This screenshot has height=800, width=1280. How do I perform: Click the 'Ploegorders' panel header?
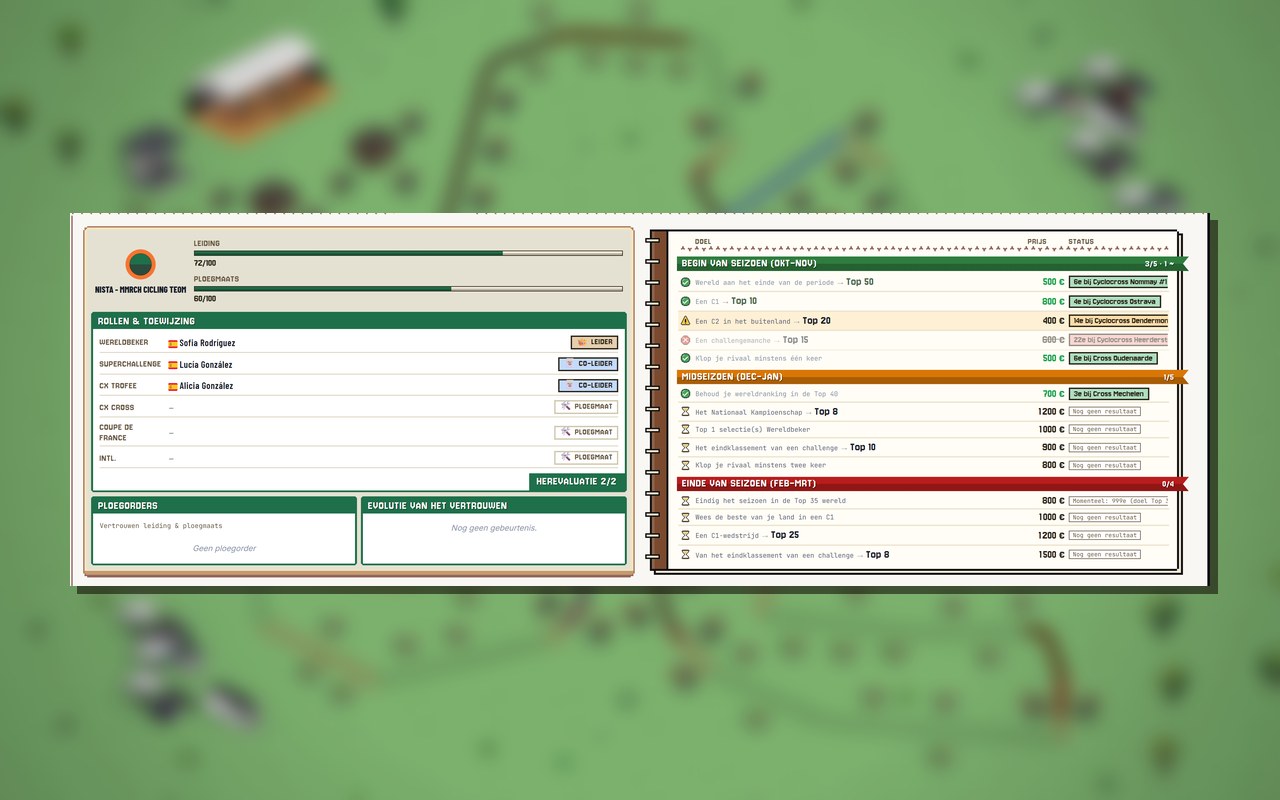pyautogui.click(x=224, y=506)
